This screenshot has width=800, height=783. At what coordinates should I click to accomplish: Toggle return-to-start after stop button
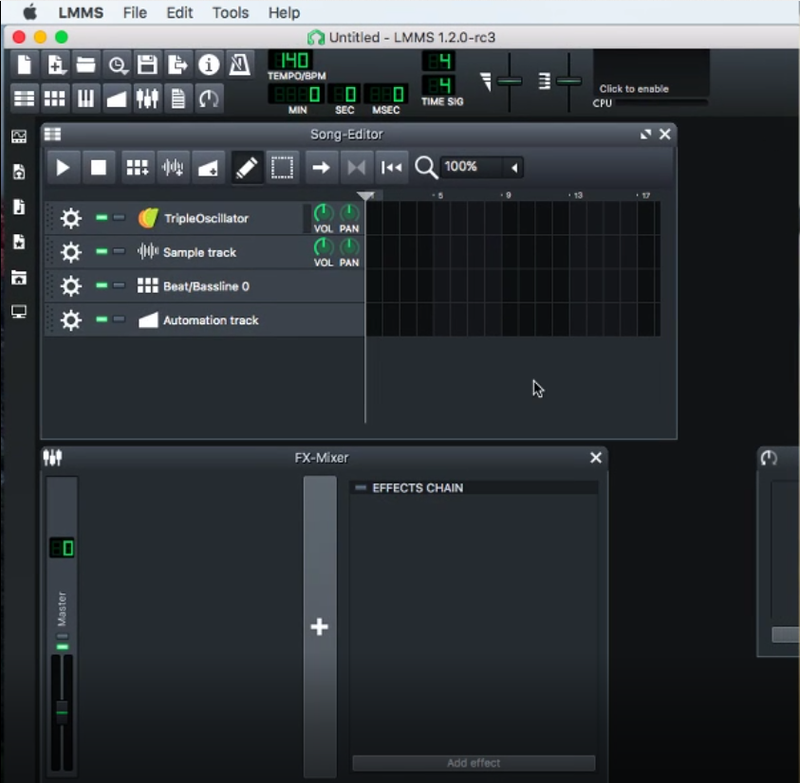(391, 167)
